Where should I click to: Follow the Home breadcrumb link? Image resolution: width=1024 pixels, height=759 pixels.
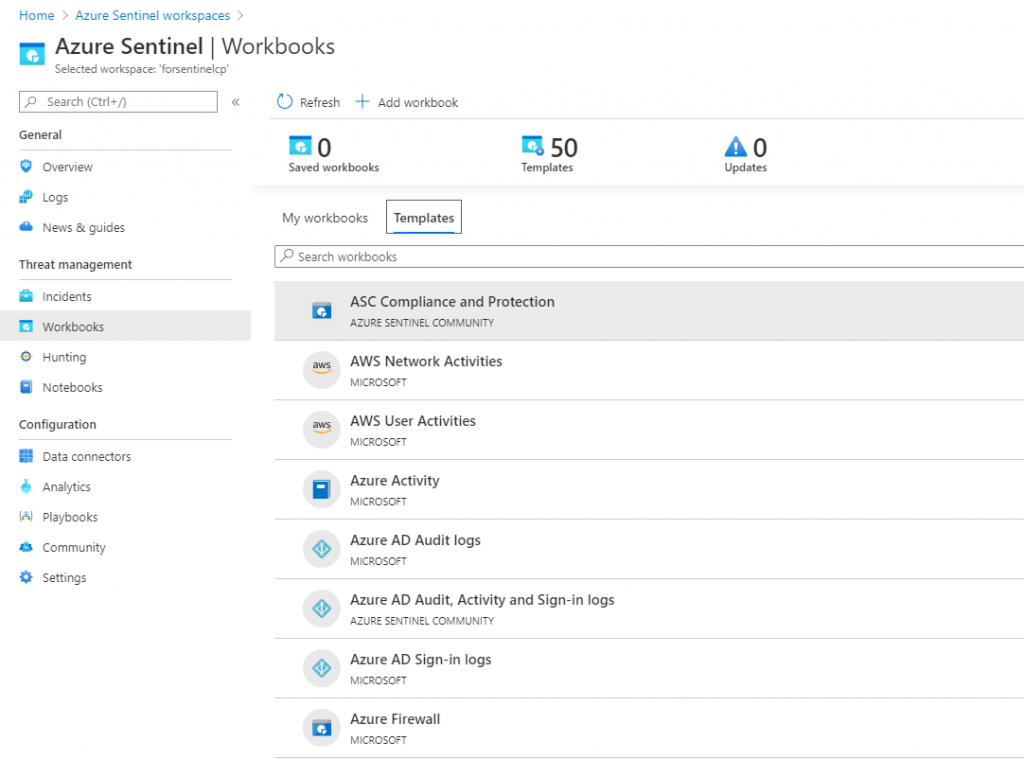[37, 15]
